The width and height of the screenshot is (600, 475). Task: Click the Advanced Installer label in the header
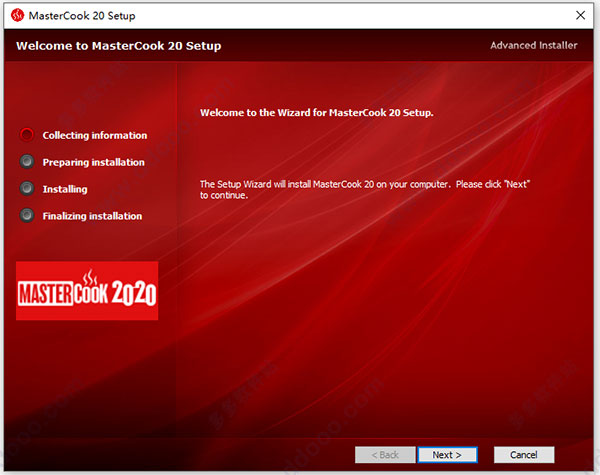tap(533, 46)
